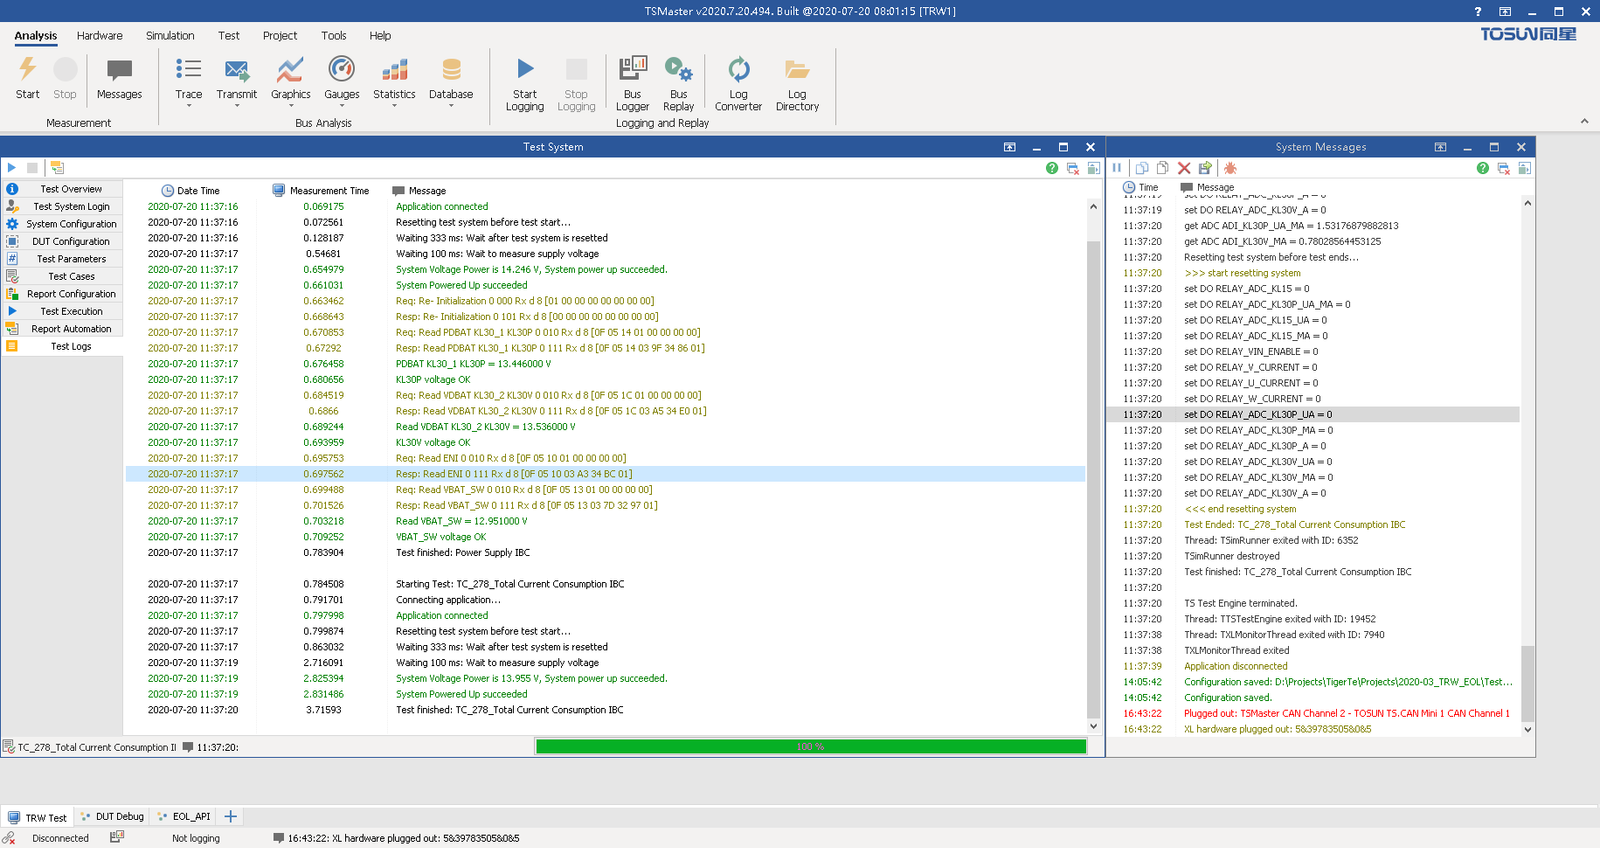Image resolution: width=1600 pixels, height=848 pixels.
Task: Open Test Parameters in the sidebar
Action: 63,259
